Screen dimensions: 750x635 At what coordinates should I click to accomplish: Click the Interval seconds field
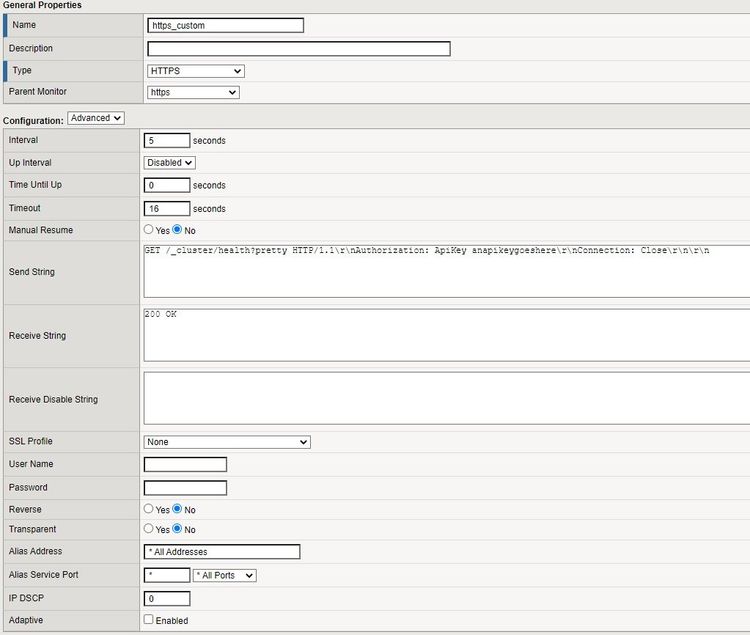[167, 140]
